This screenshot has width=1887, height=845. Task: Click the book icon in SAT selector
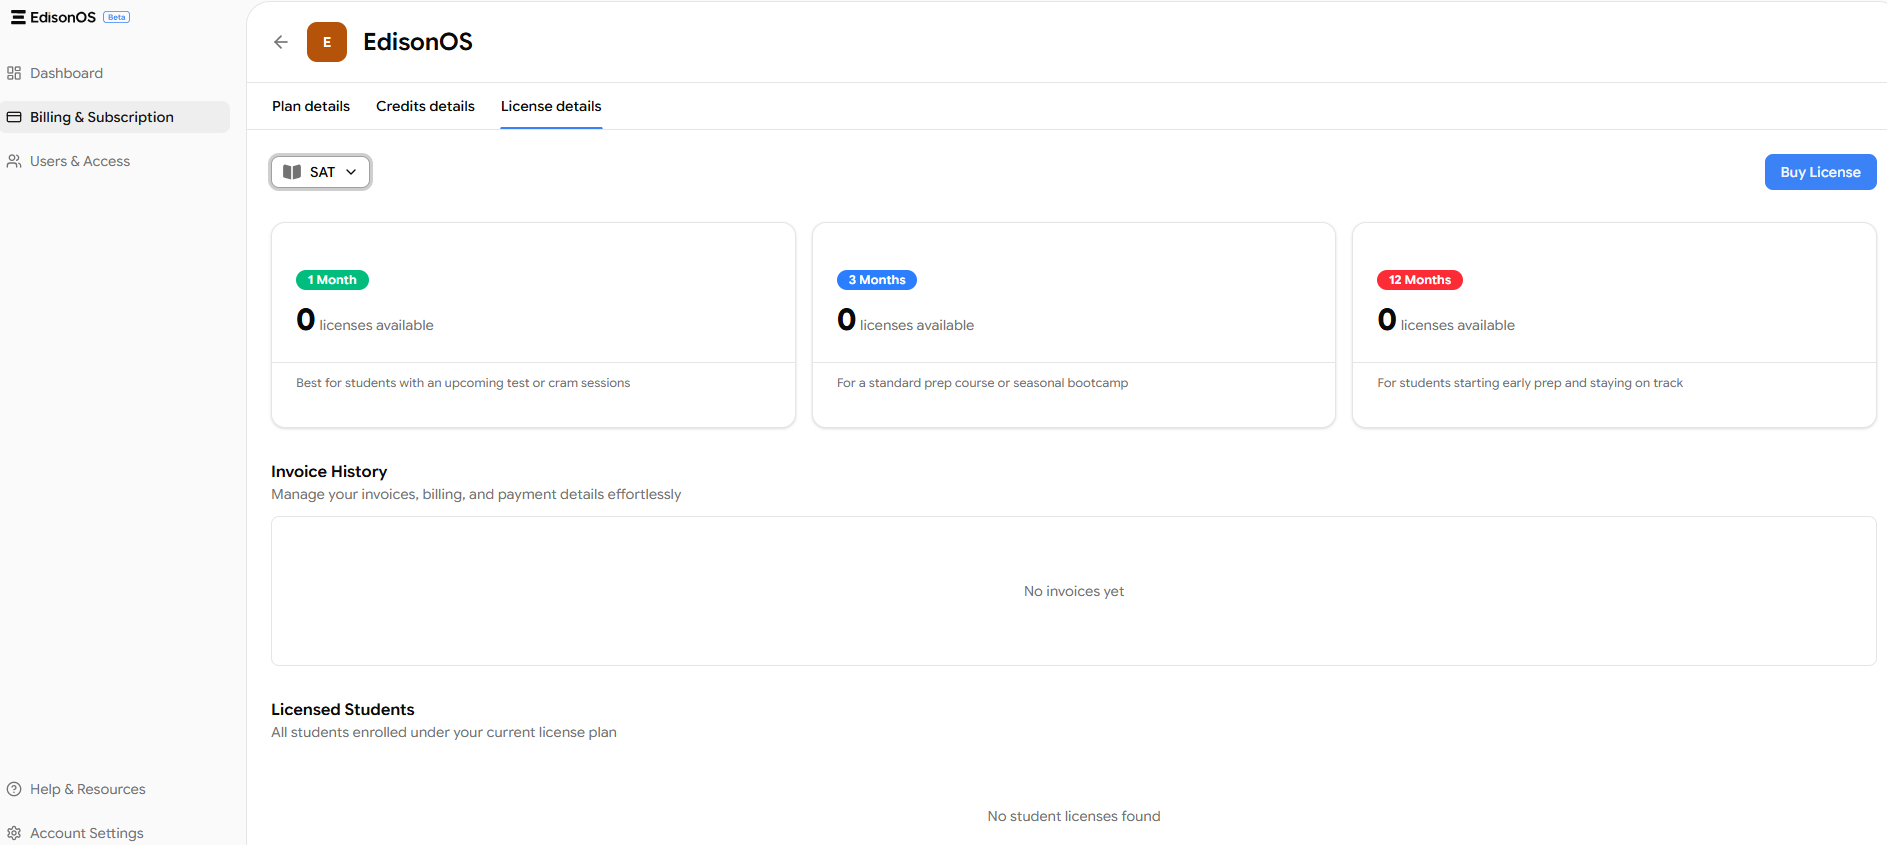tap(292, 172)
